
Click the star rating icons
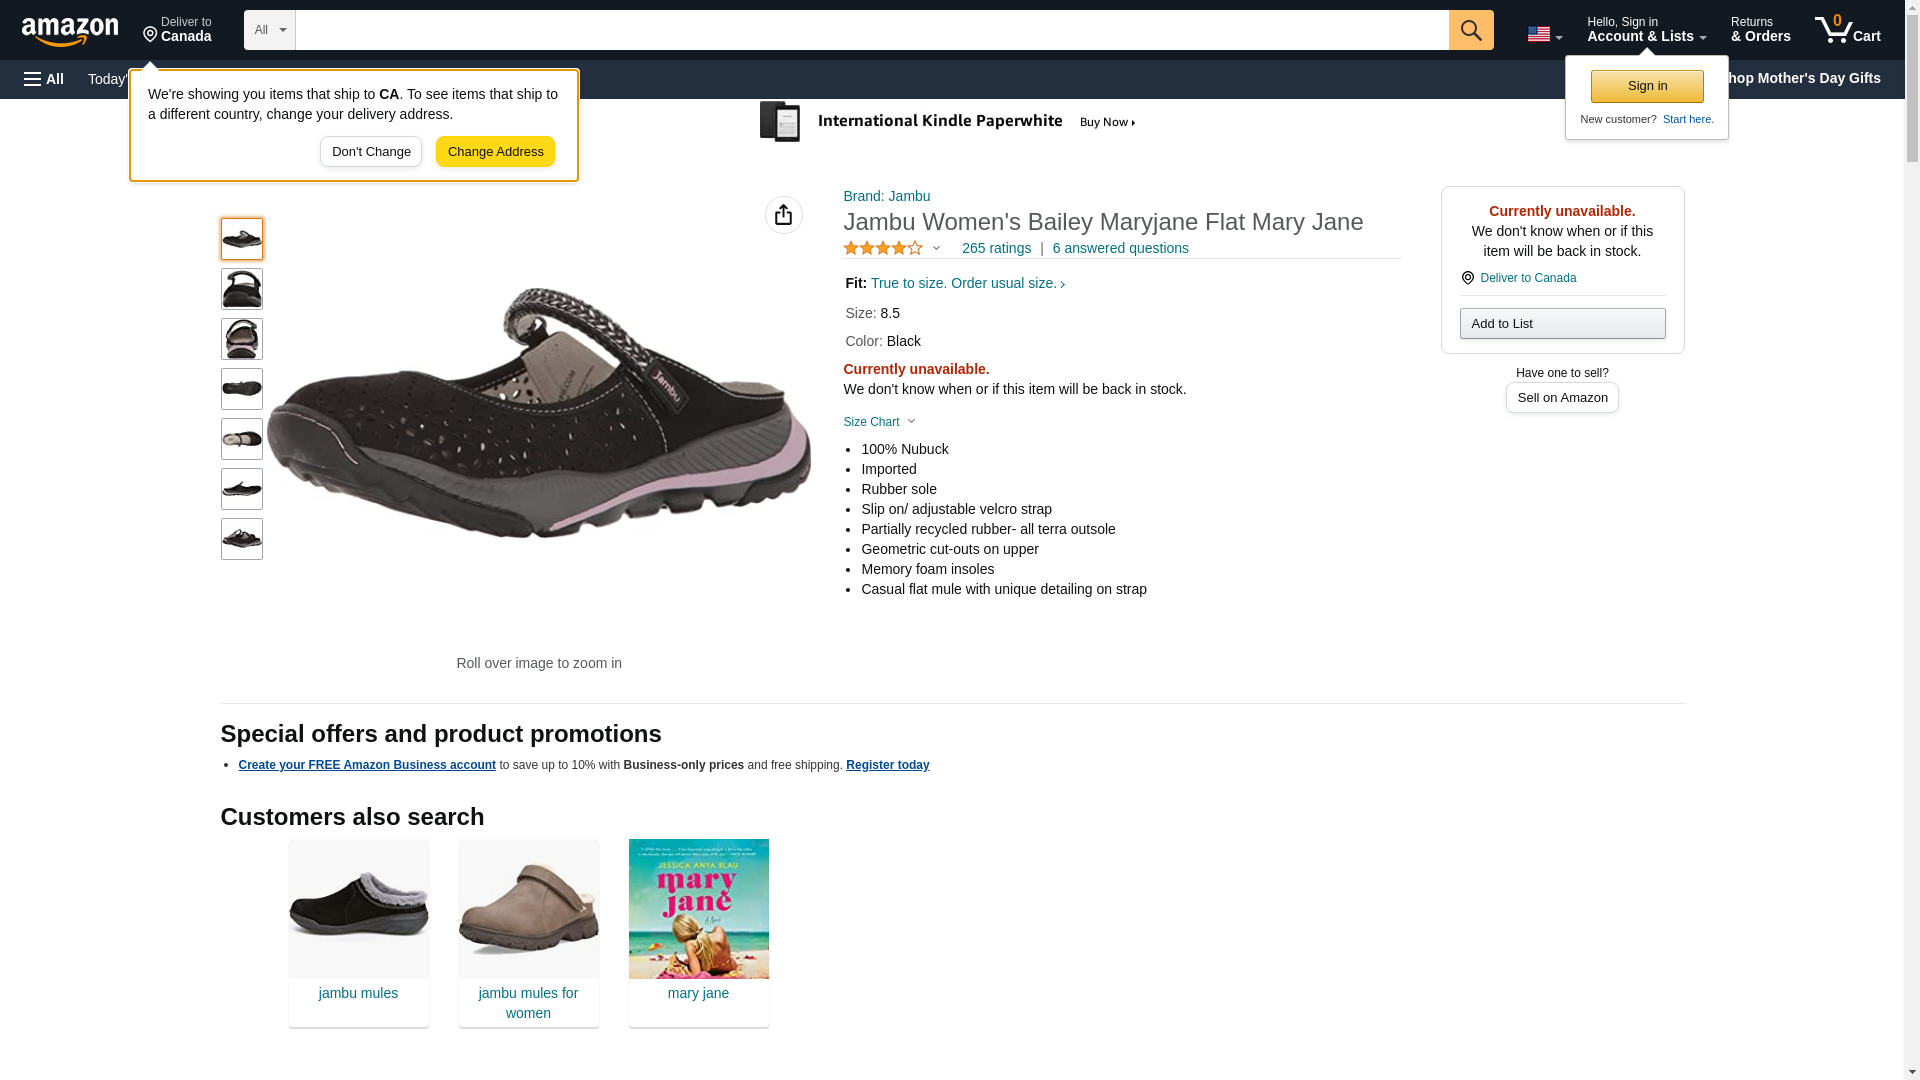click(883, 248)
